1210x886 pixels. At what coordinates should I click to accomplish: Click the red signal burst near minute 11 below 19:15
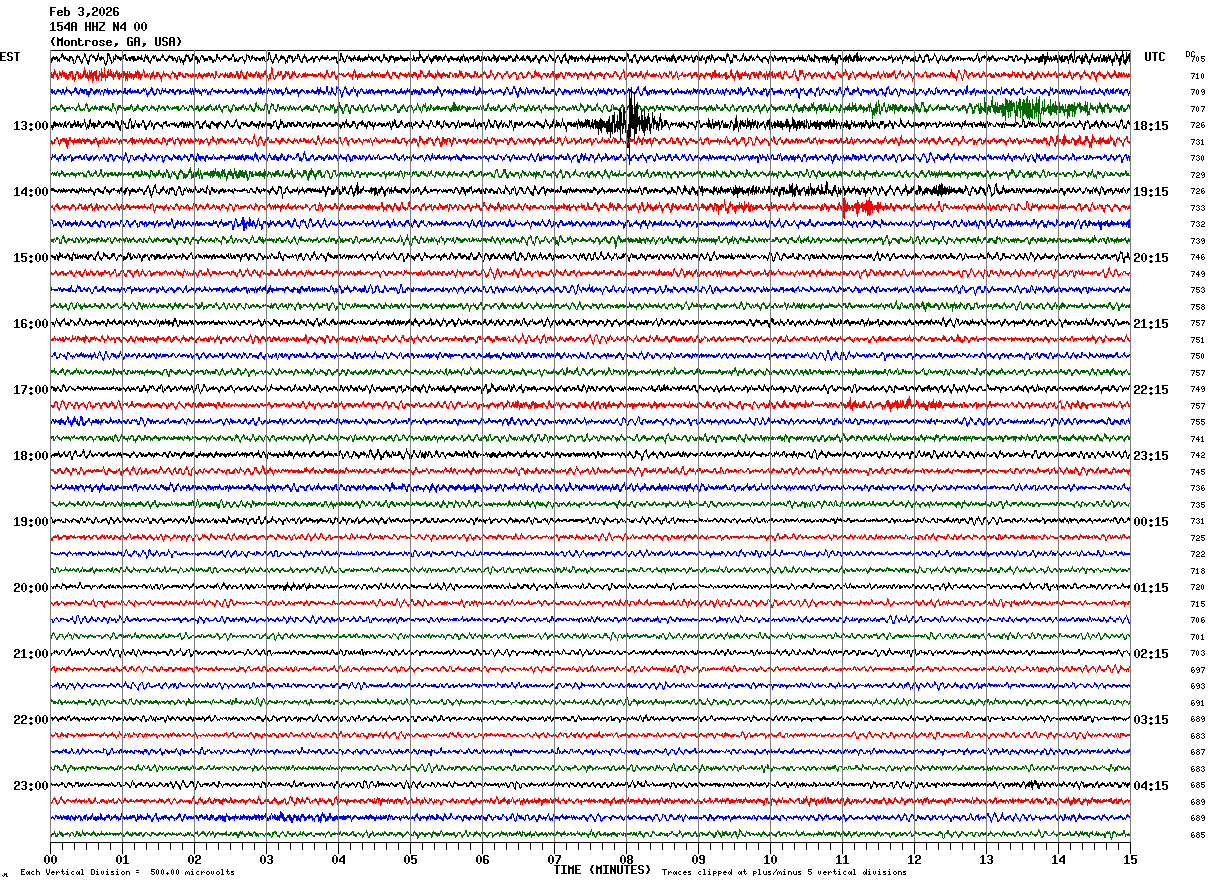[860, 207]
